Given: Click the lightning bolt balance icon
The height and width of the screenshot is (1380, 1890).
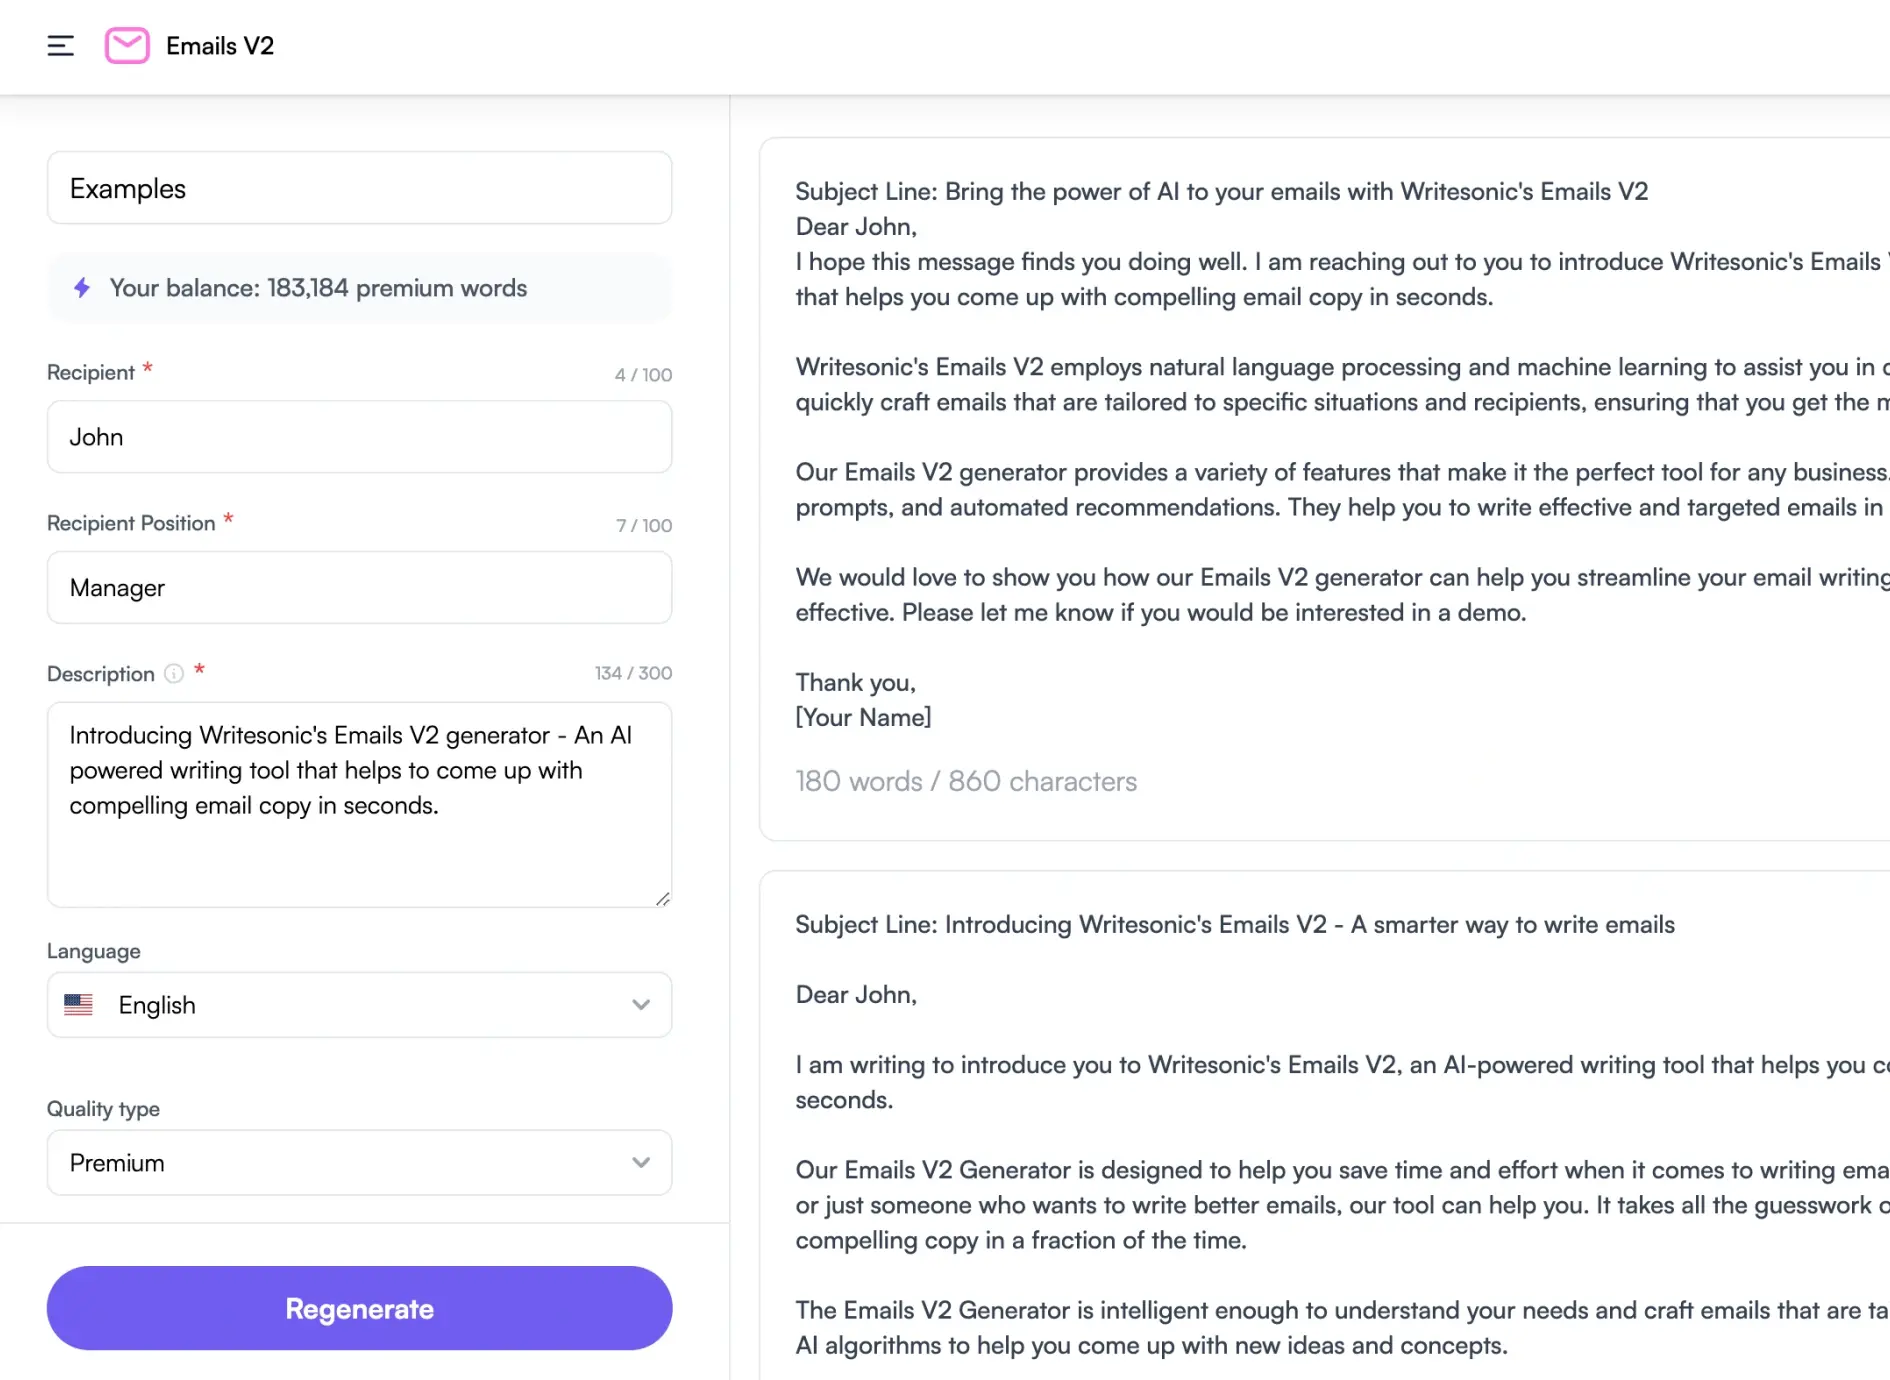Looking at the screenshot, I should click(82, 288).
